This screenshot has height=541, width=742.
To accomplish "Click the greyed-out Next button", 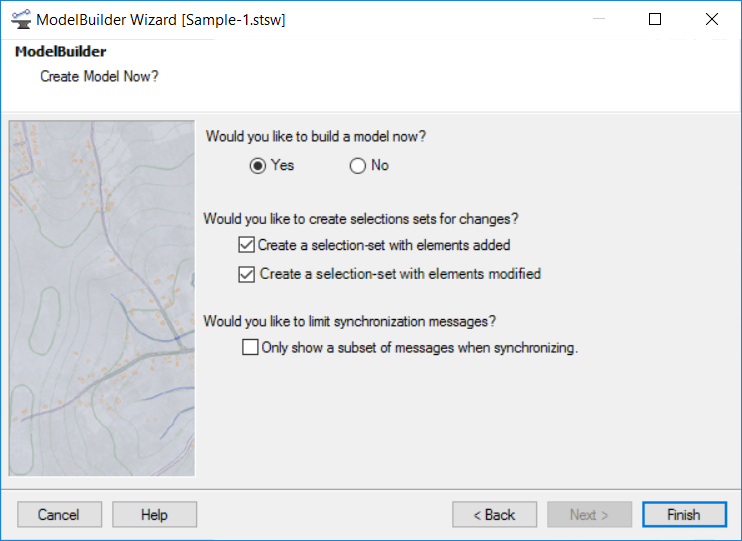I will click(x=589, y=514).
